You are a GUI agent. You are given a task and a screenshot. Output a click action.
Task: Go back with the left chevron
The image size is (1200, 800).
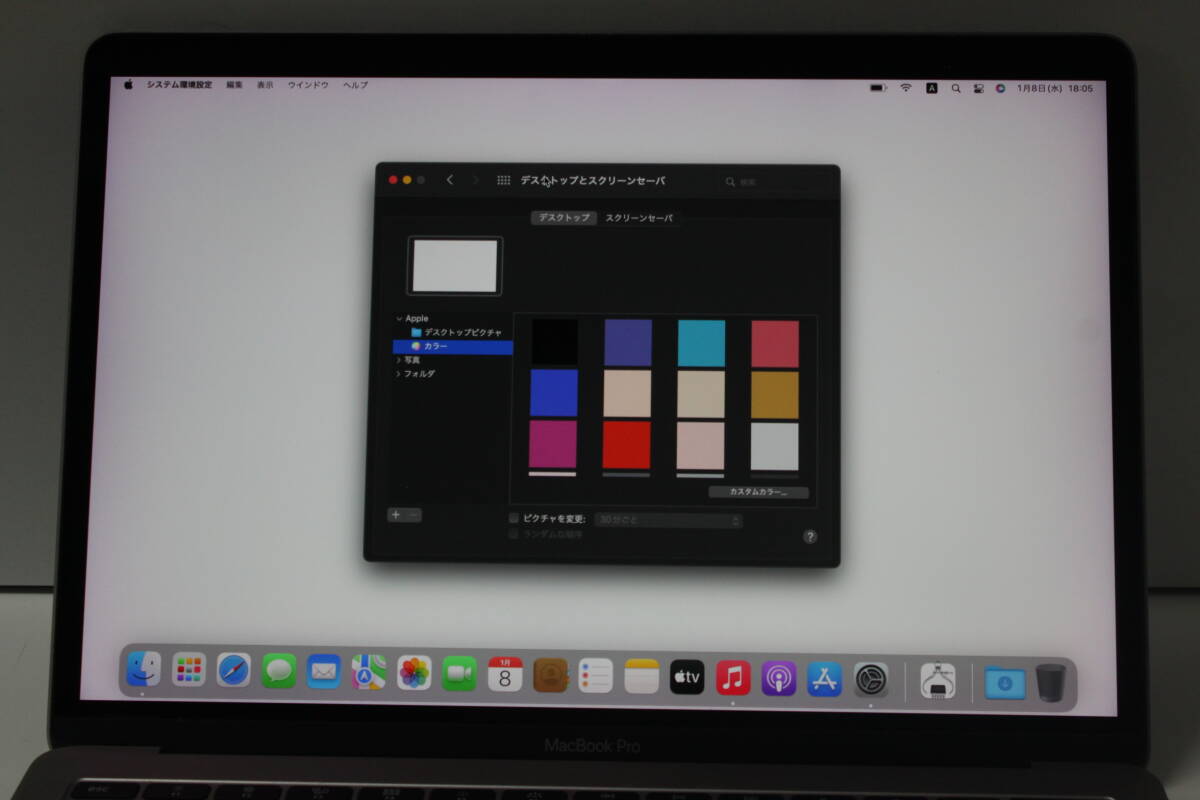pyautogui.click(x=450, y=180)
